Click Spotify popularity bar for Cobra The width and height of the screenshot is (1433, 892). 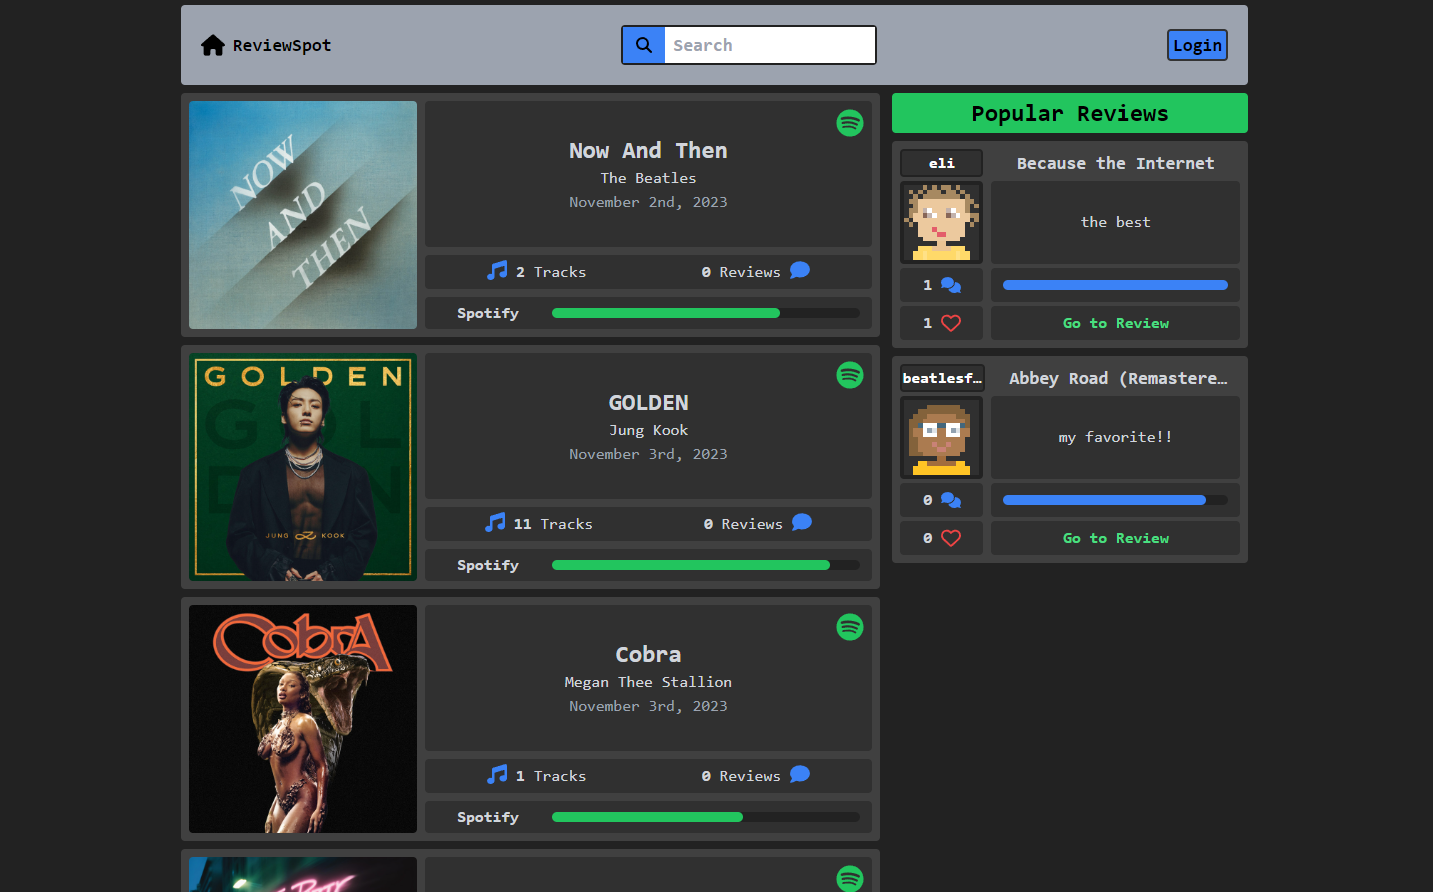(x=706, y=817)
